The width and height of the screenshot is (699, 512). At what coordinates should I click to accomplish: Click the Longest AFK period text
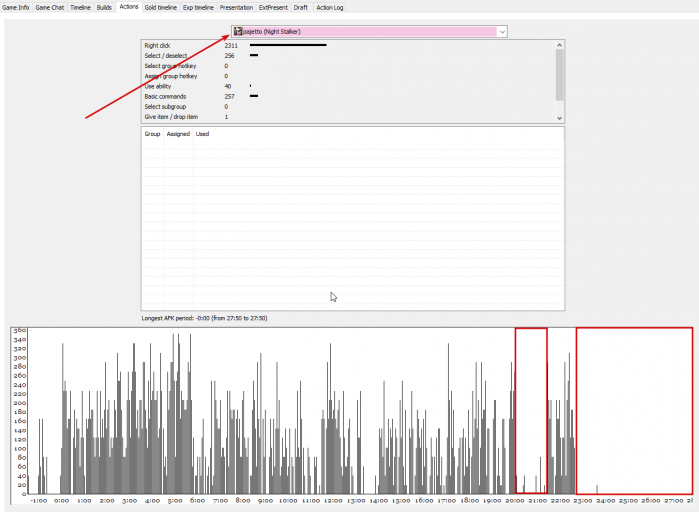(x=205, y=318)
